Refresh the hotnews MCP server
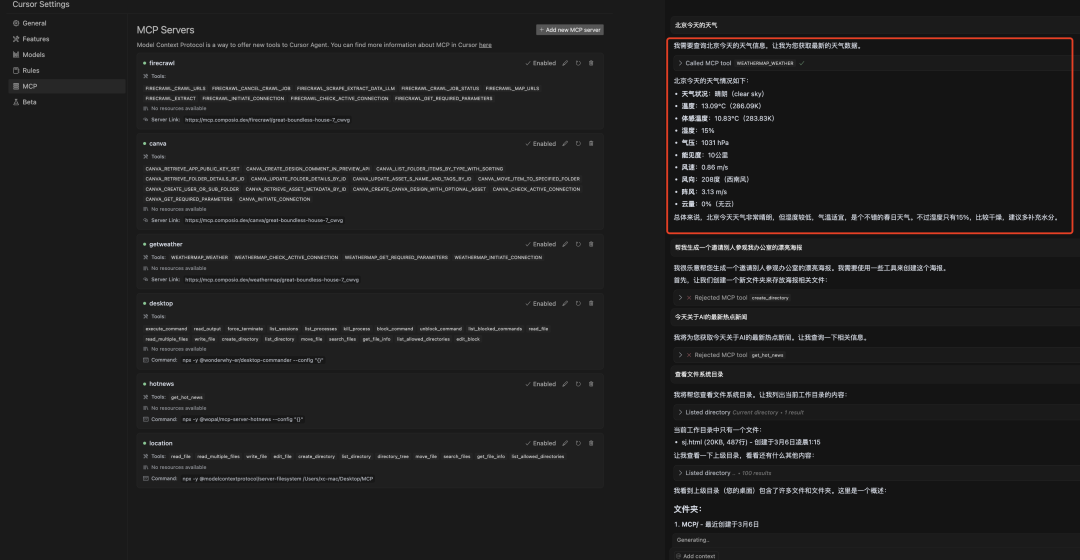 pyautogui.click(x=578, y=384)
